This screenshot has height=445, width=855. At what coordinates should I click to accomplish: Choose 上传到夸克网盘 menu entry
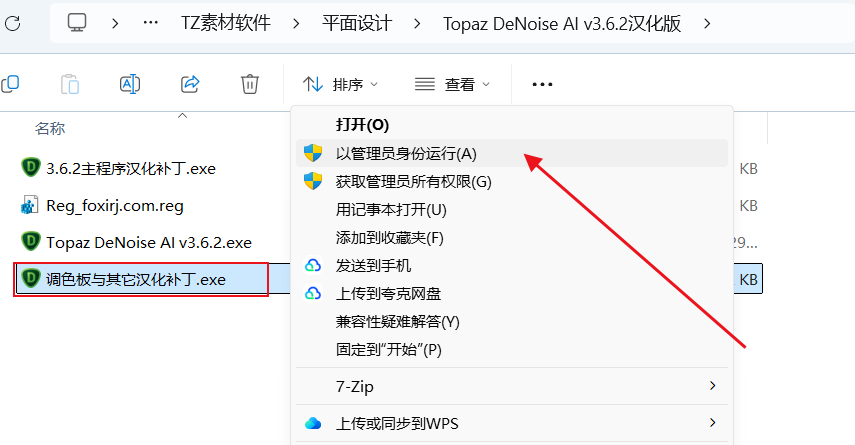pos(512,294)
